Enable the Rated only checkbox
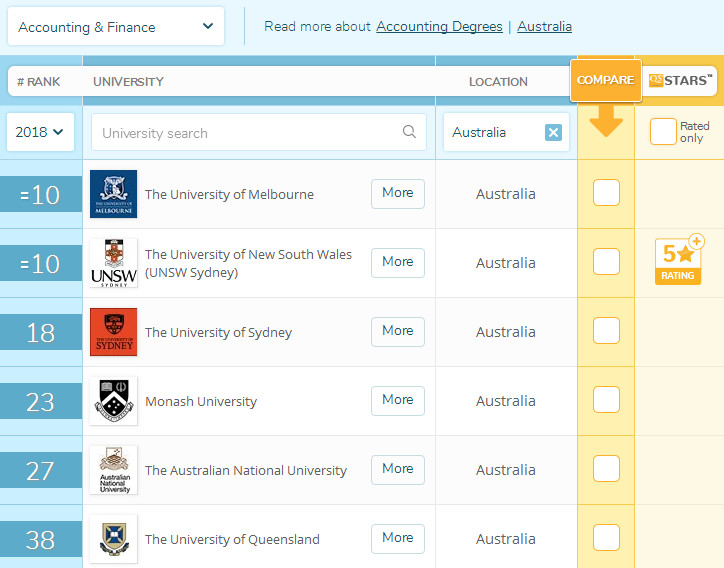This screenshot has width=724, height=568. click(663, 132)
